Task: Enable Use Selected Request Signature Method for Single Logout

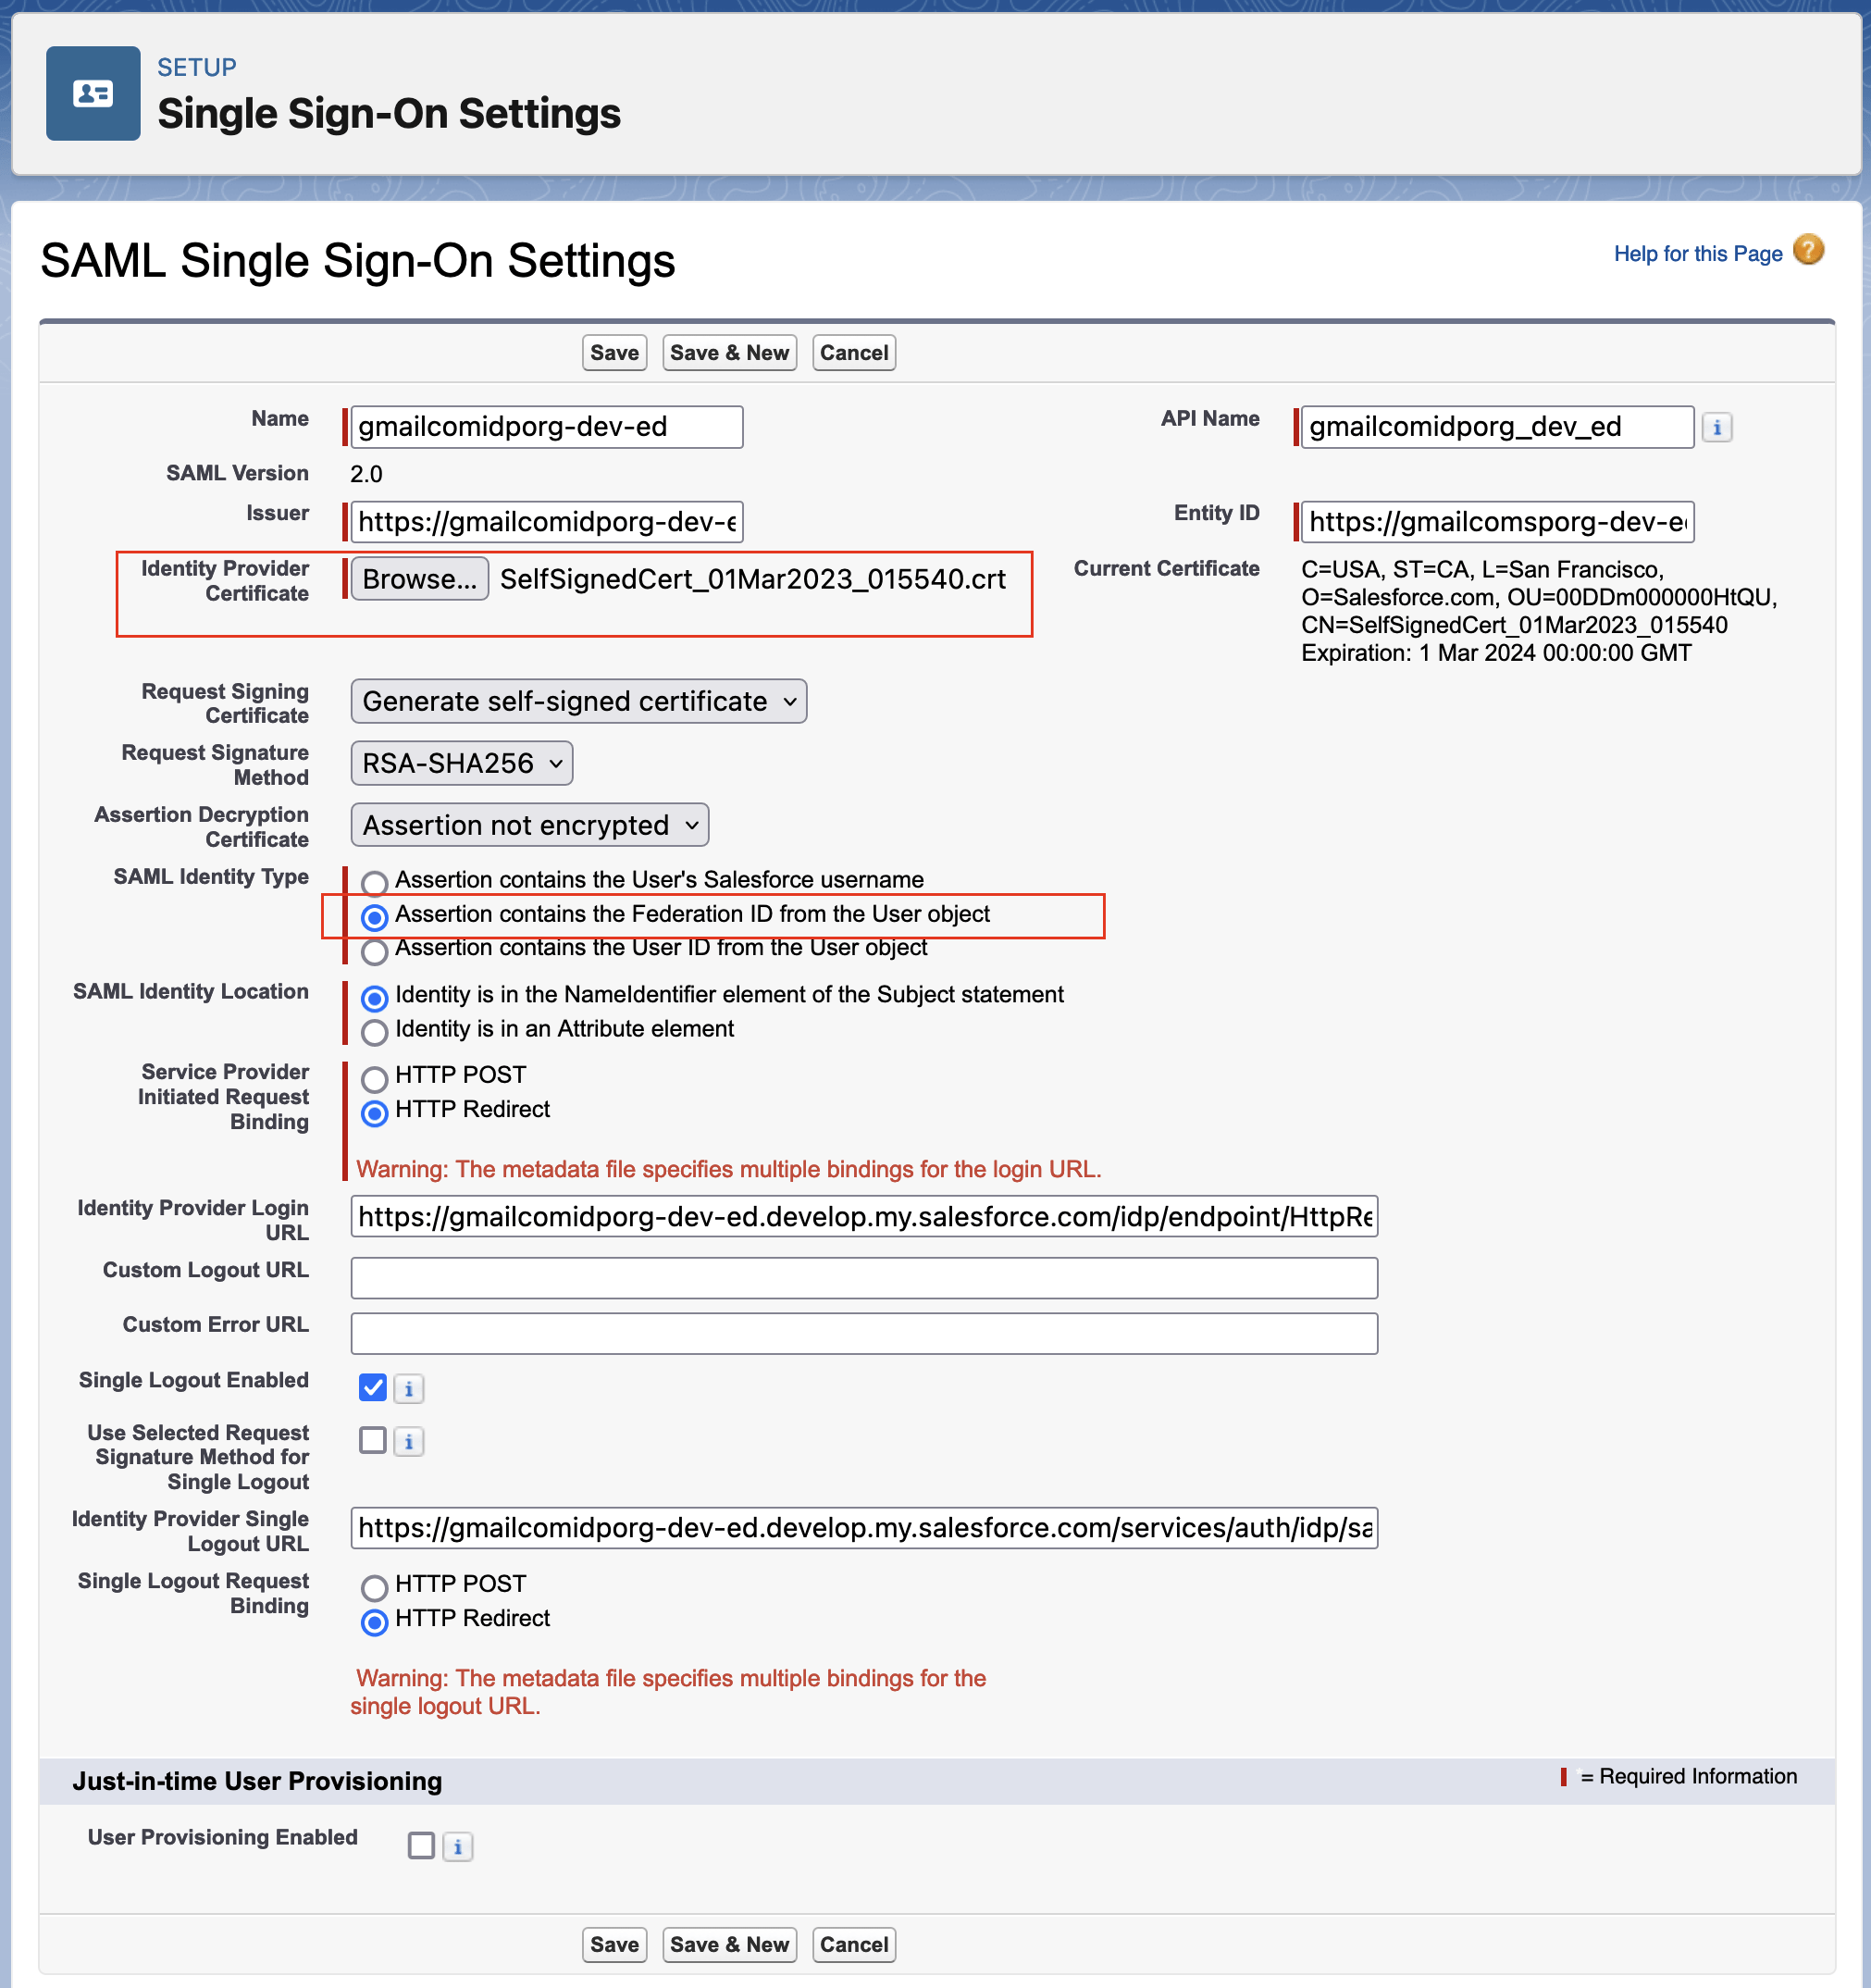Action: click(x=372, y=1440)
